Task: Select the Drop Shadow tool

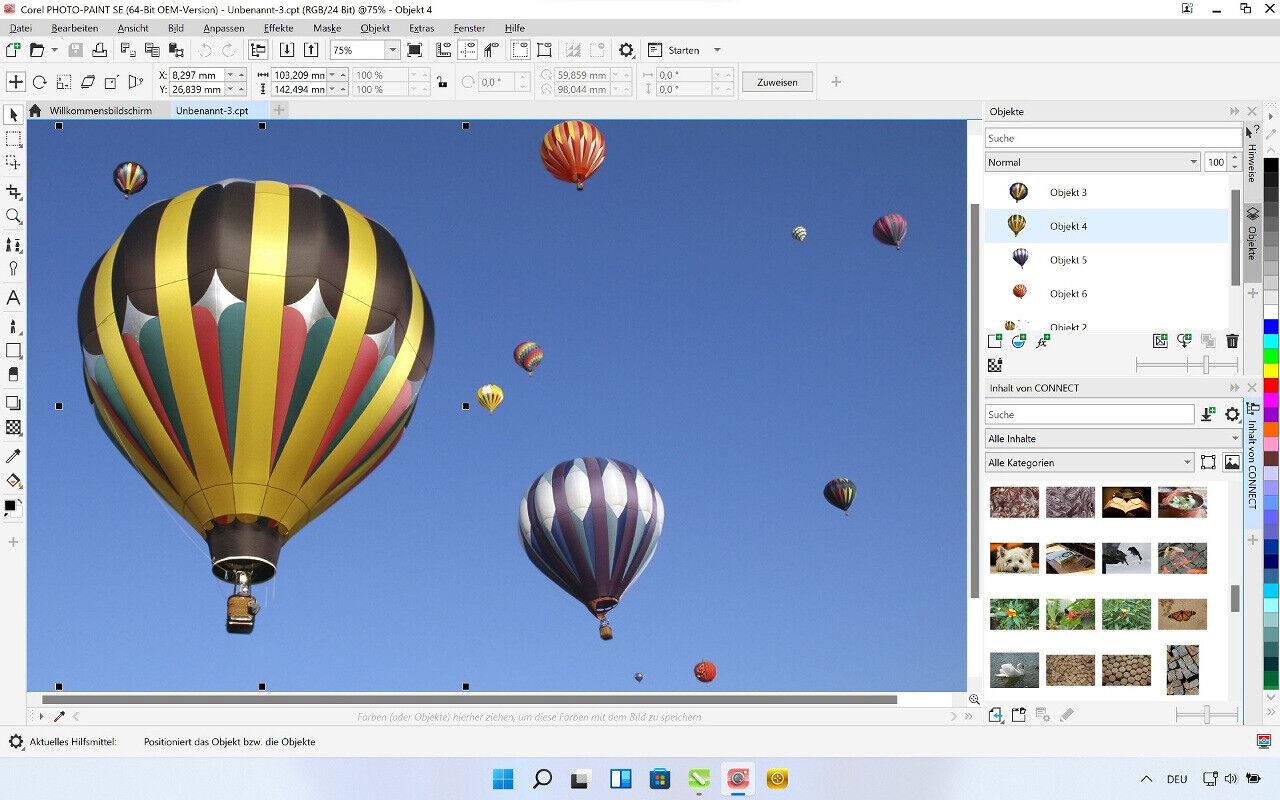Action: (14, 403)
